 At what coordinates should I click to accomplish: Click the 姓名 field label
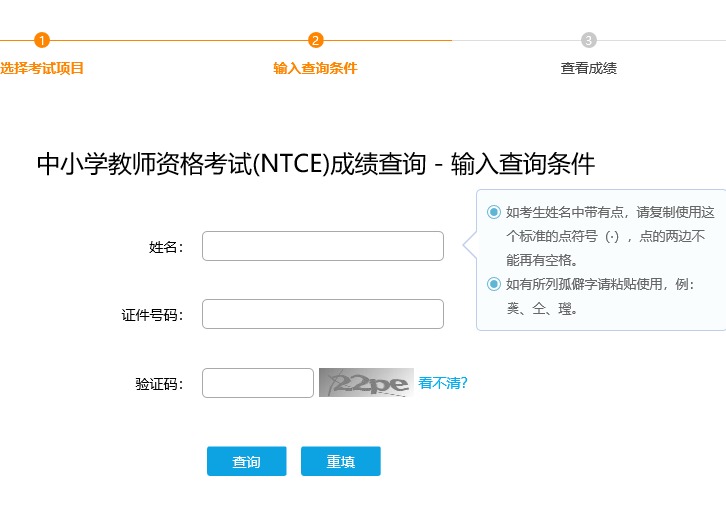(x=165, y=247)
